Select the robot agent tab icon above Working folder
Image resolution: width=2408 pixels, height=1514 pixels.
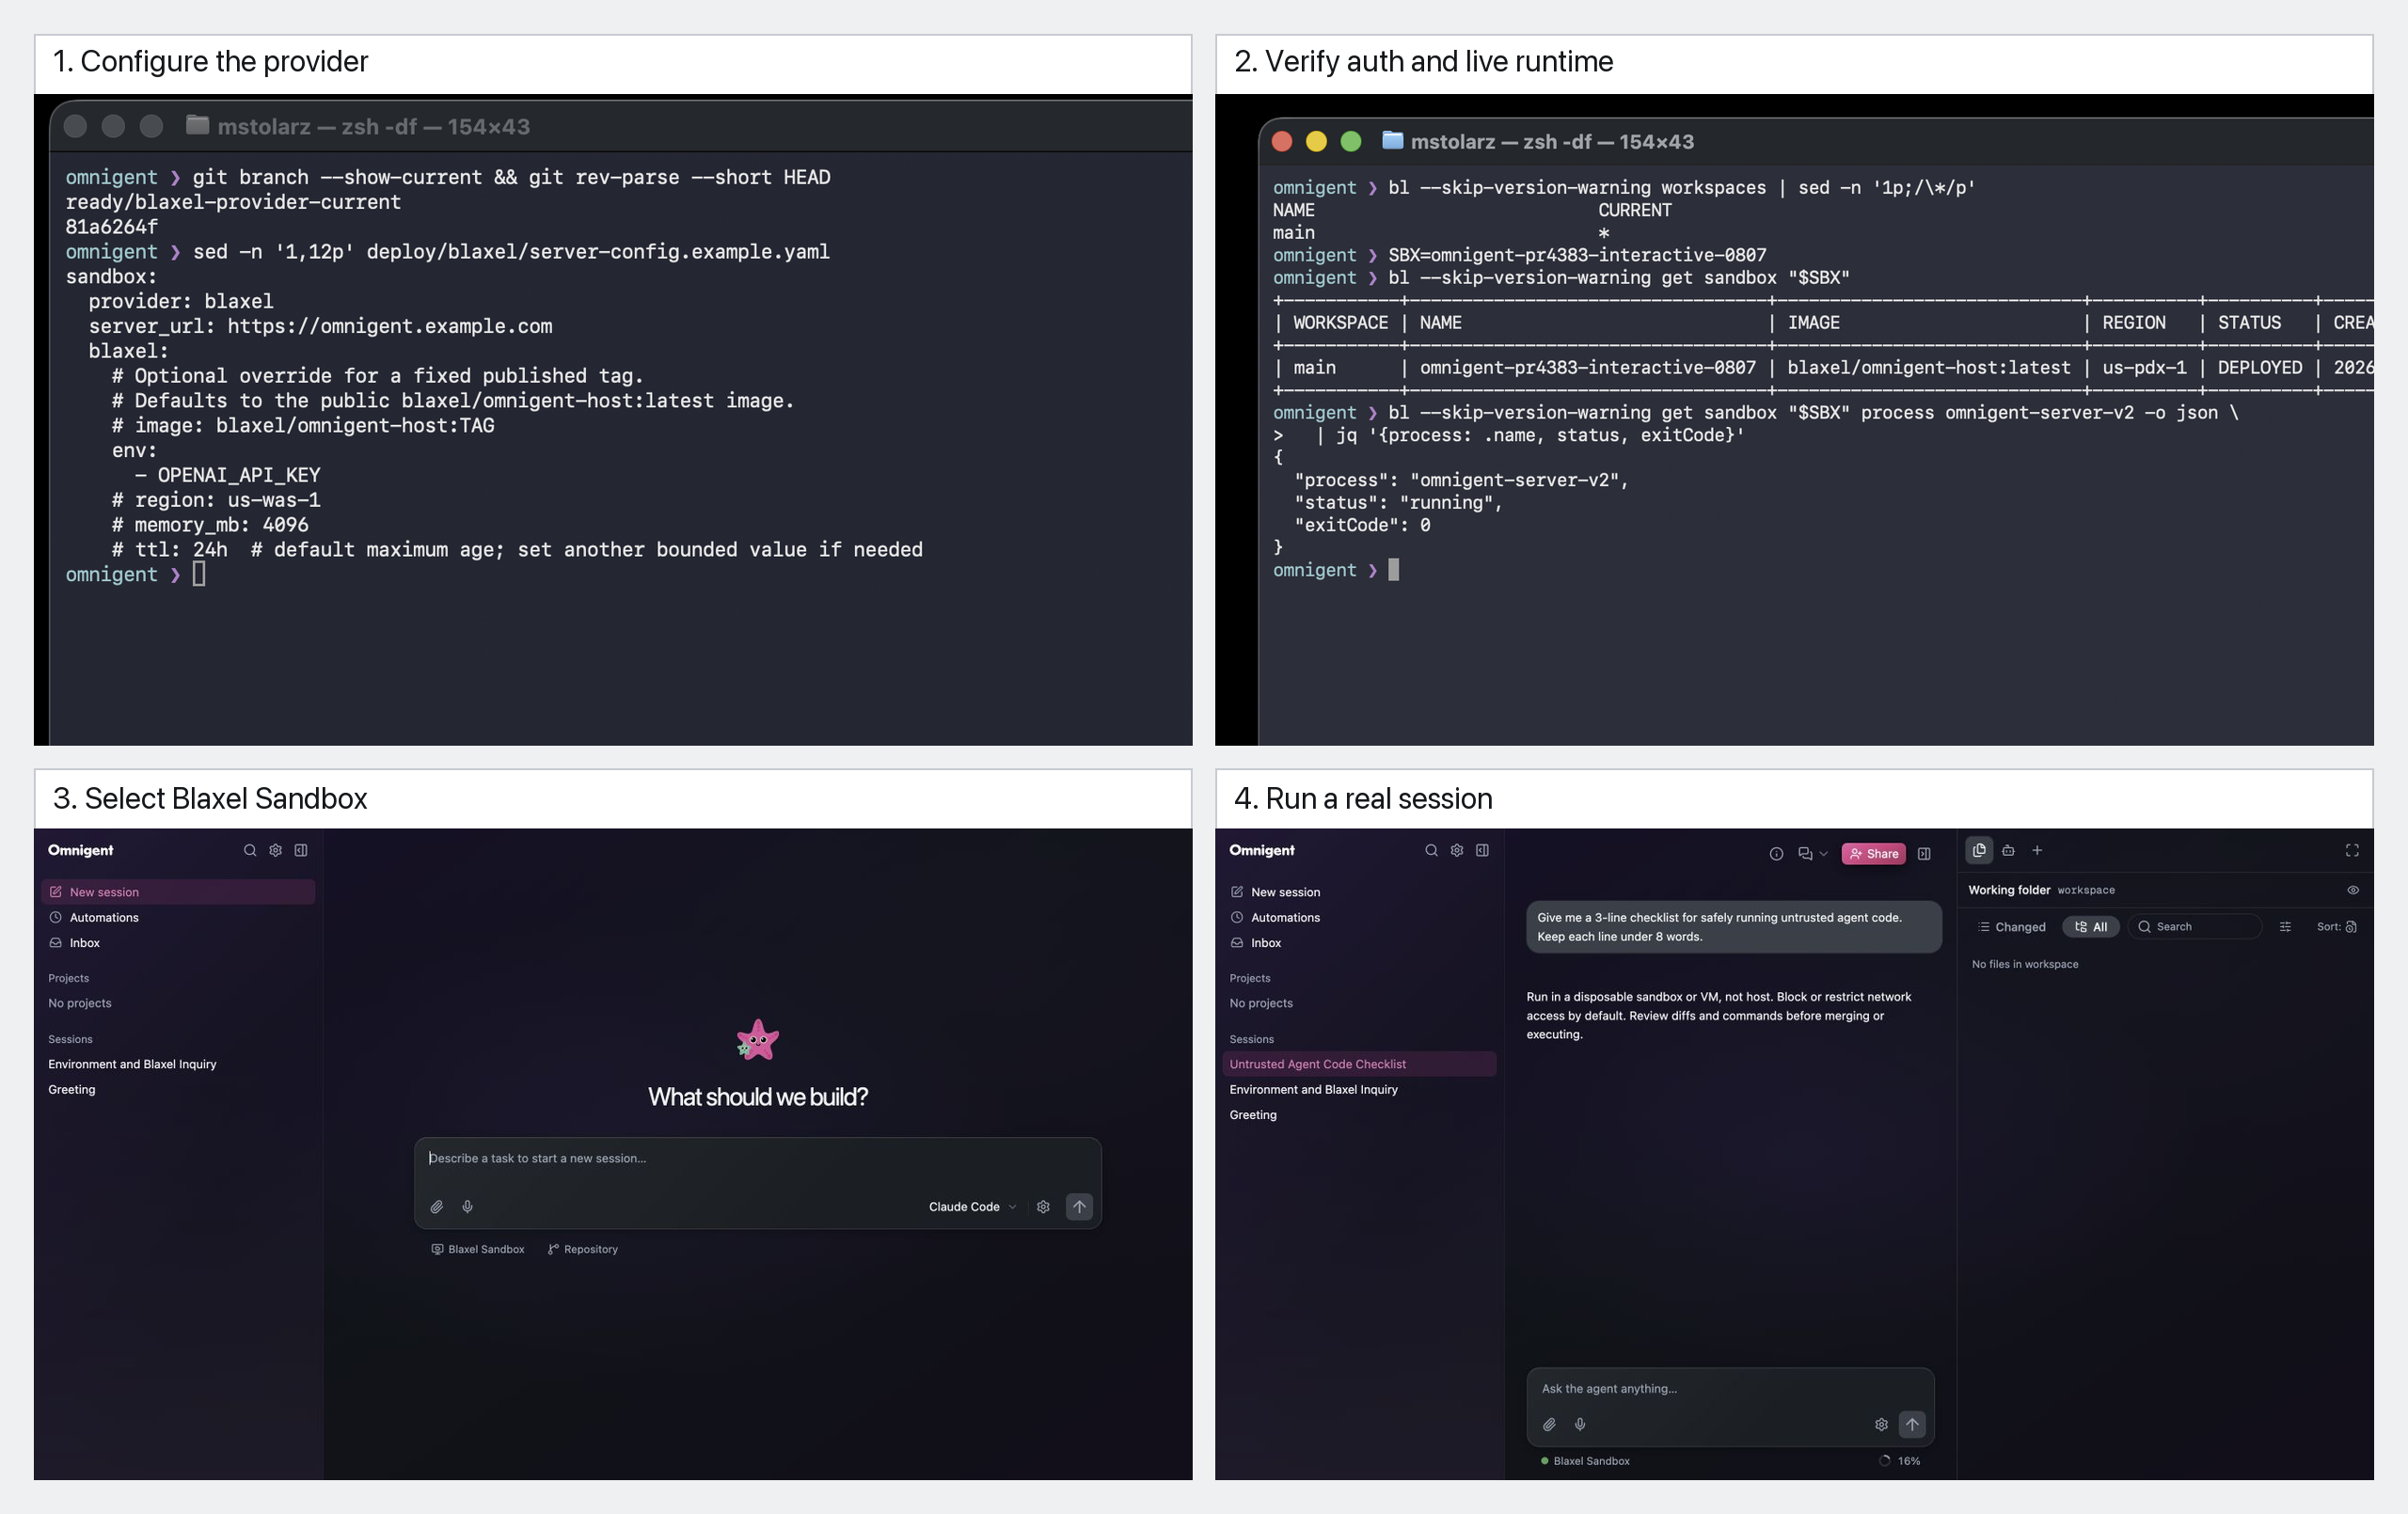click(2008, 850)
